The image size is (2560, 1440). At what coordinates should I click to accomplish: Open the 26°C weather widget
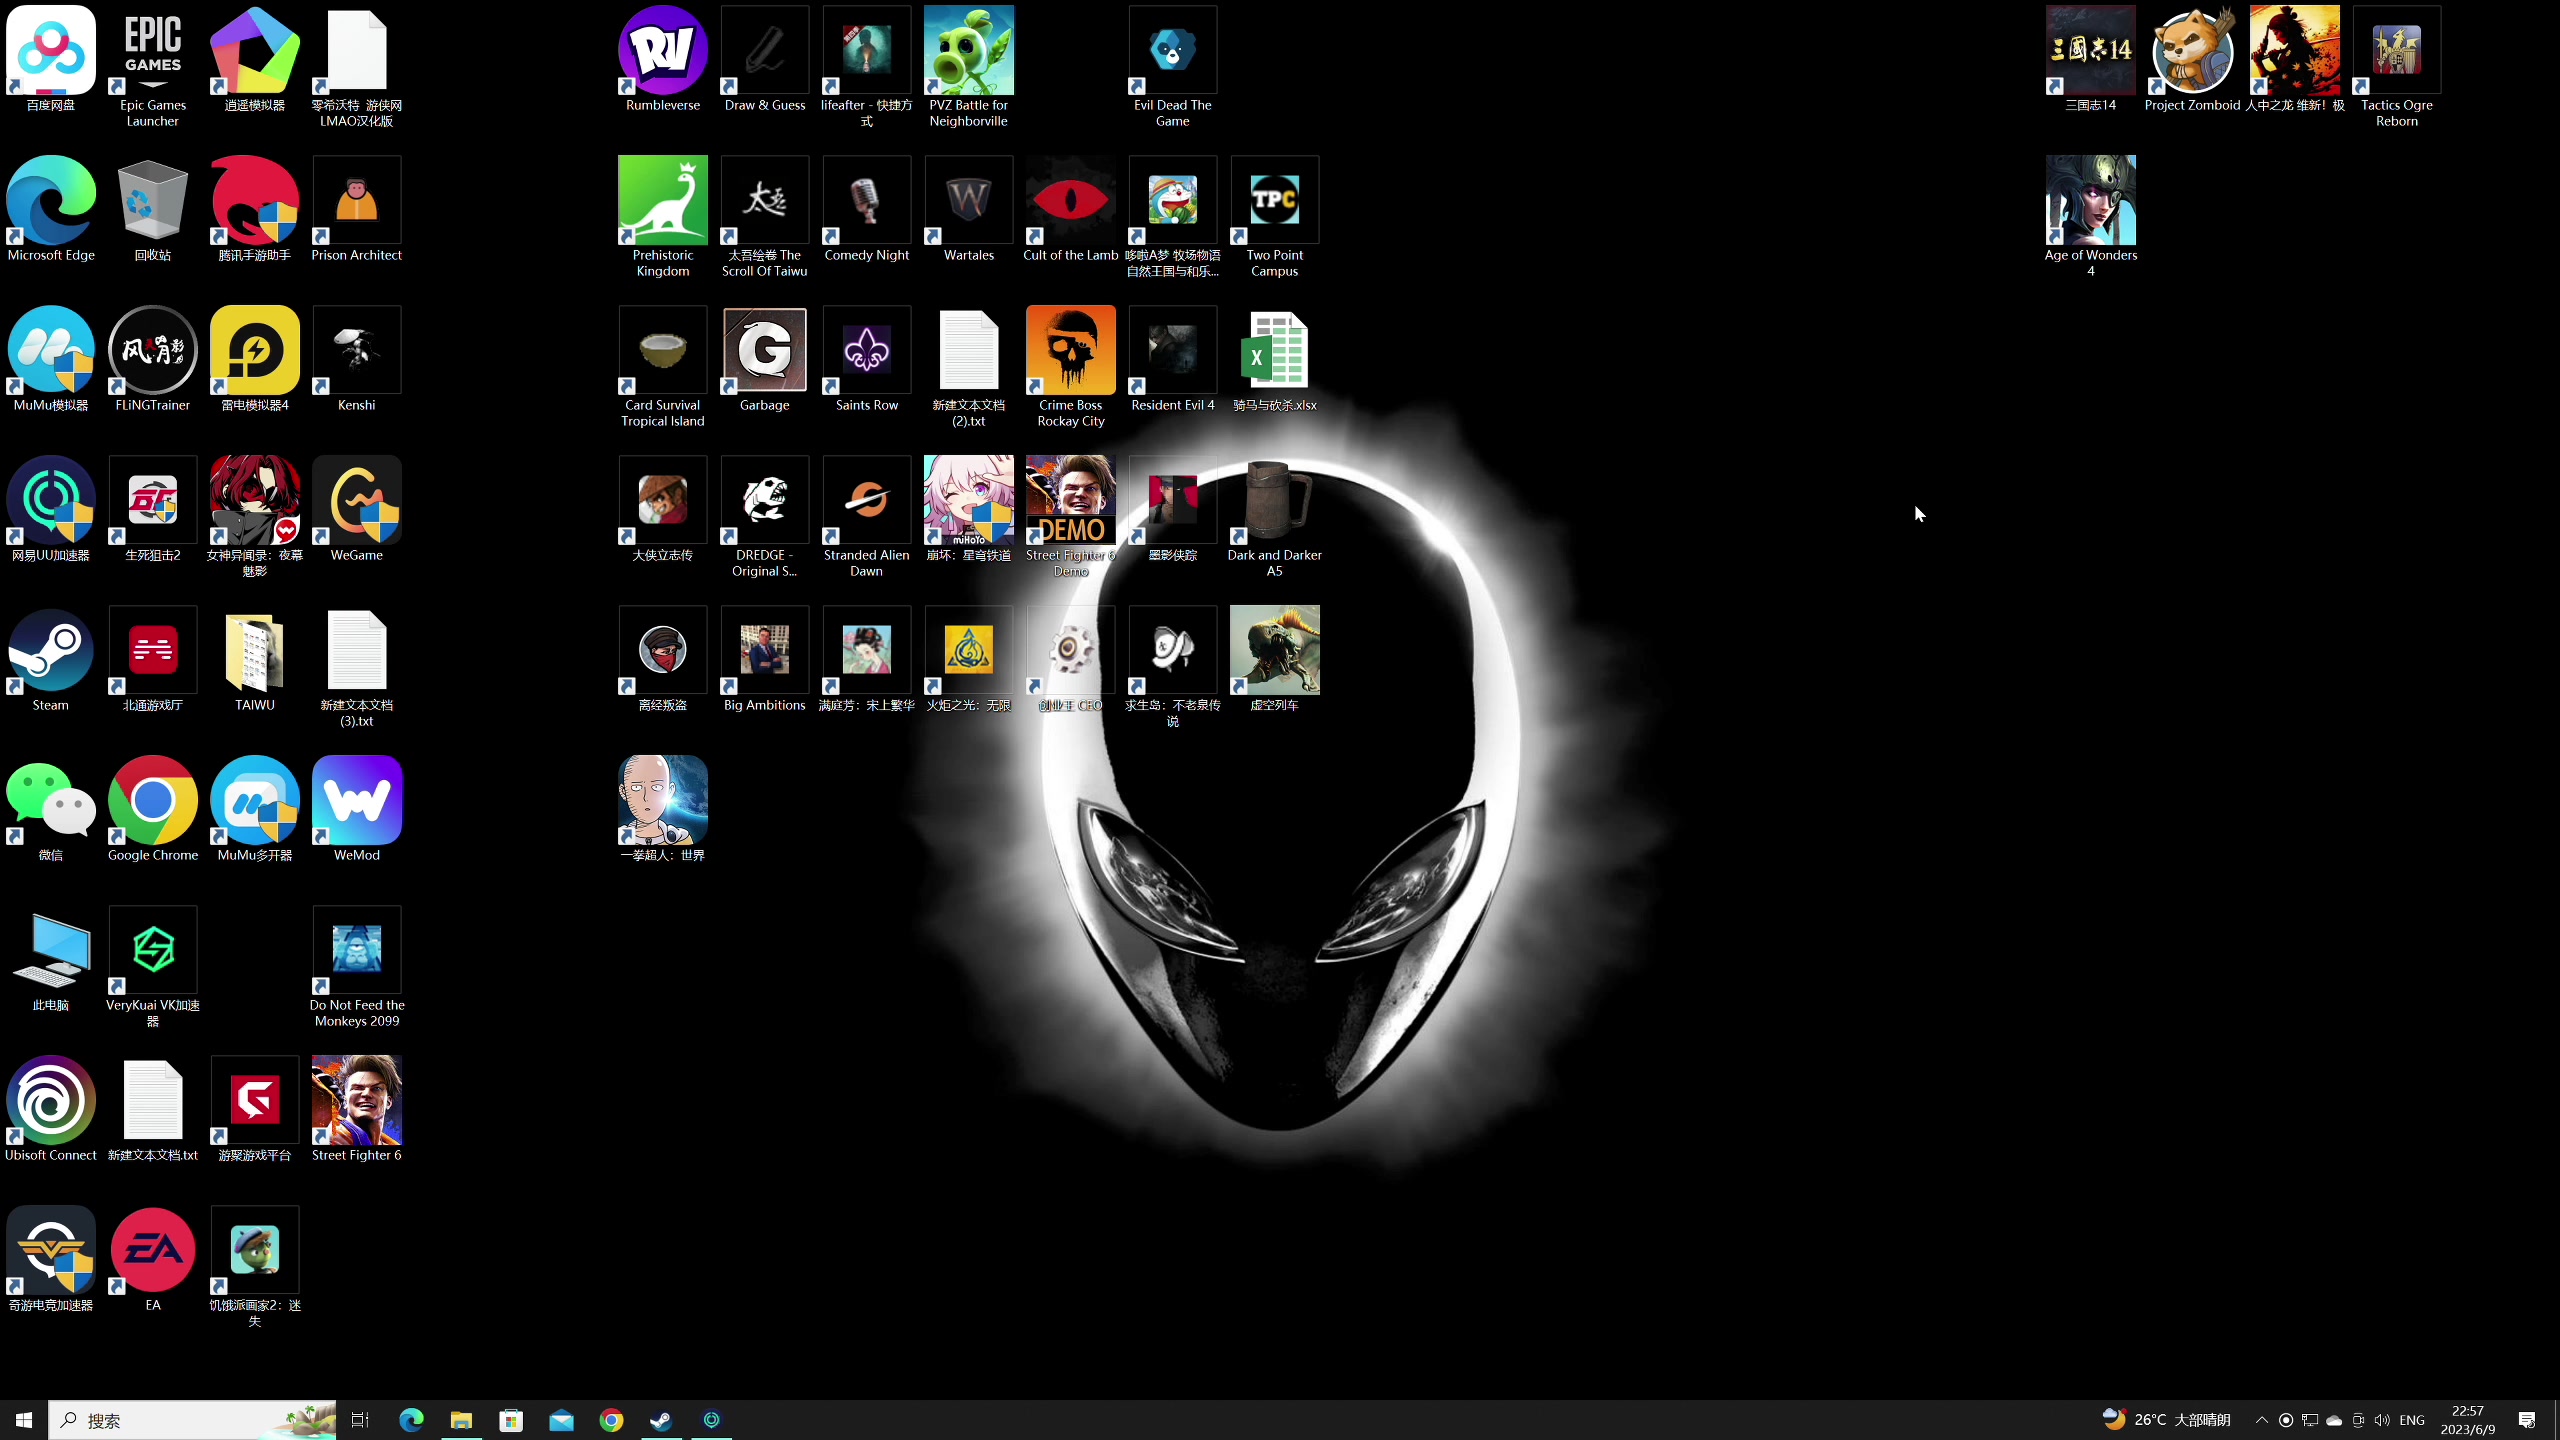click(x=2166, y=1420)
